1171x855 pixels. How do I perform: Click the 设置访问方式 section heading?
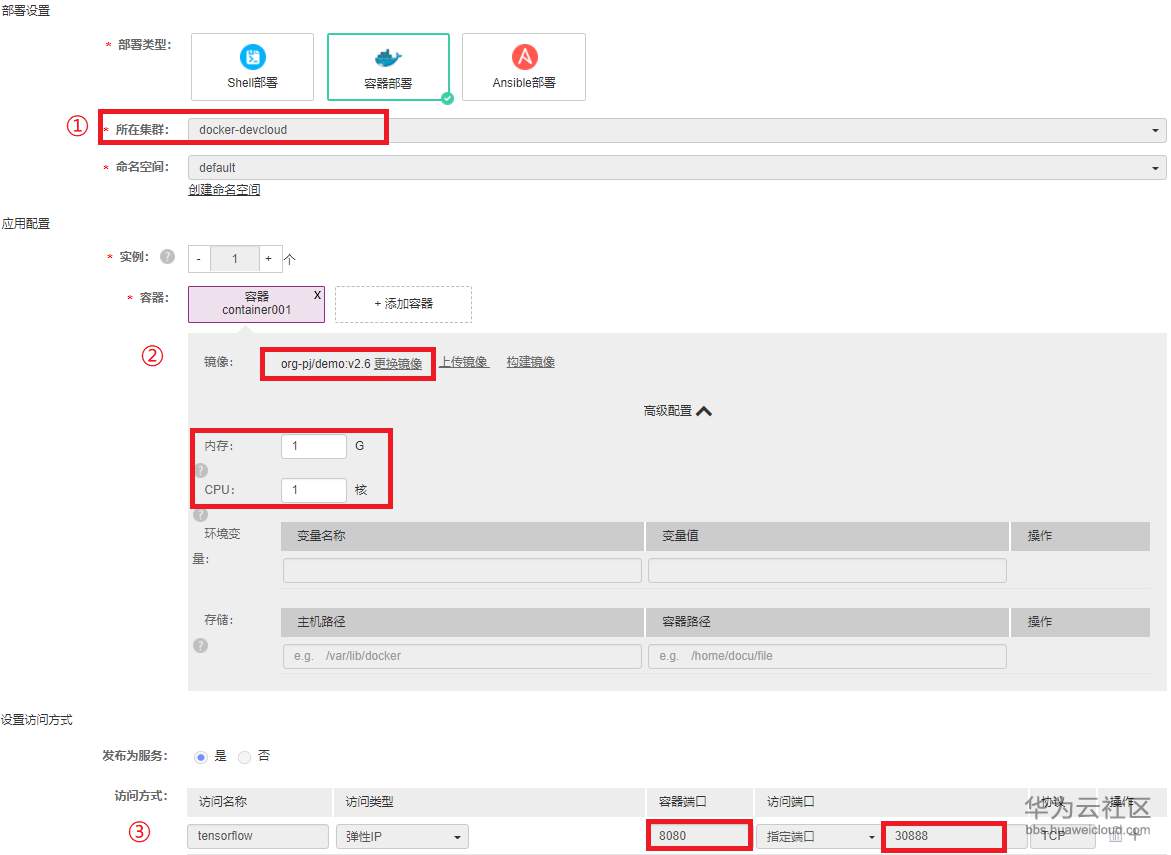pos(37,720)
